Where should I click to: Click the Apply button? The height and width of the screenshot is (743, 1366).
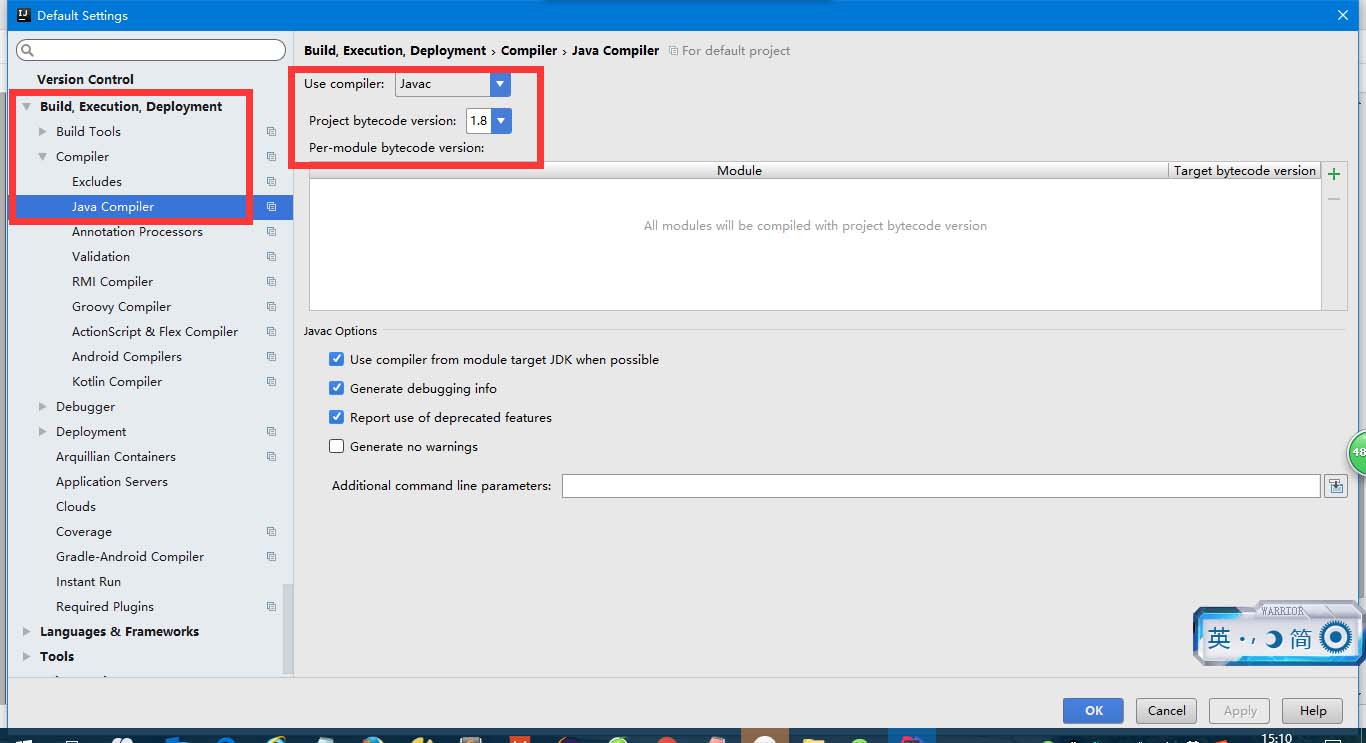(1240, 711)
